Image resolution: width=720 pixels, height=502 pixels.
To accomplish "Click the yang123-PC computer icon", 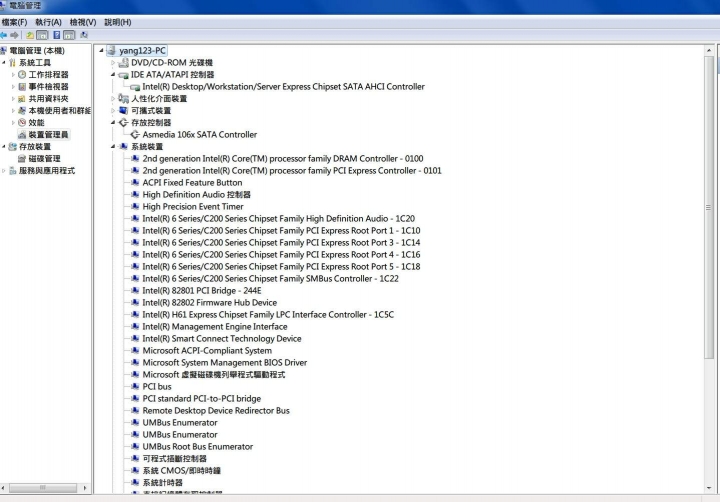I will pos(111,51).
